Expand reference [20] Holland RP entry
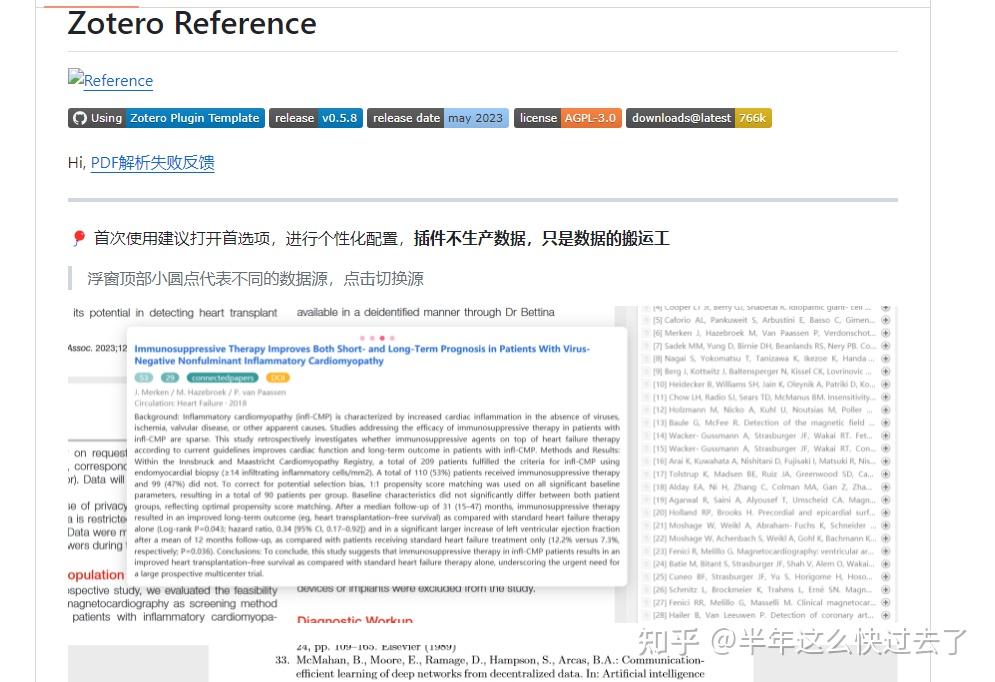Image resolution: width=995 pixels, height=682 pixels. click(x=886, y=512)
